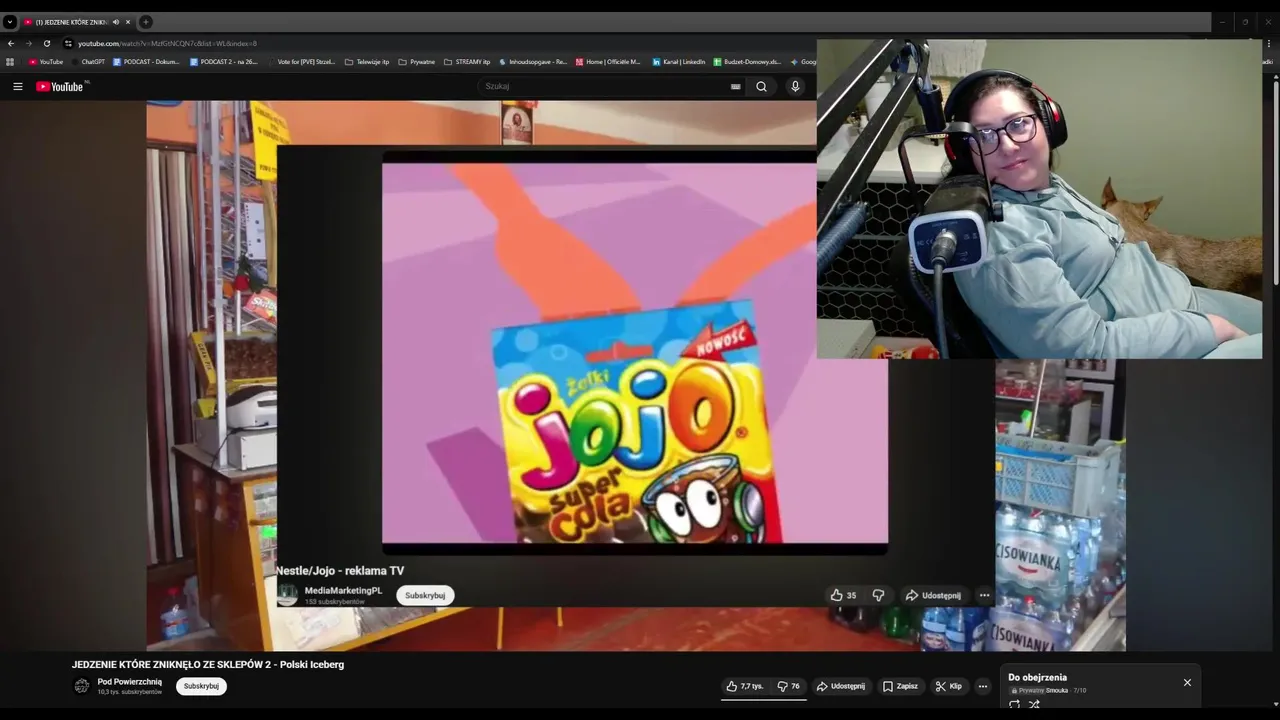Click the embedded Udostępnij share button

[x=933, y=595]
